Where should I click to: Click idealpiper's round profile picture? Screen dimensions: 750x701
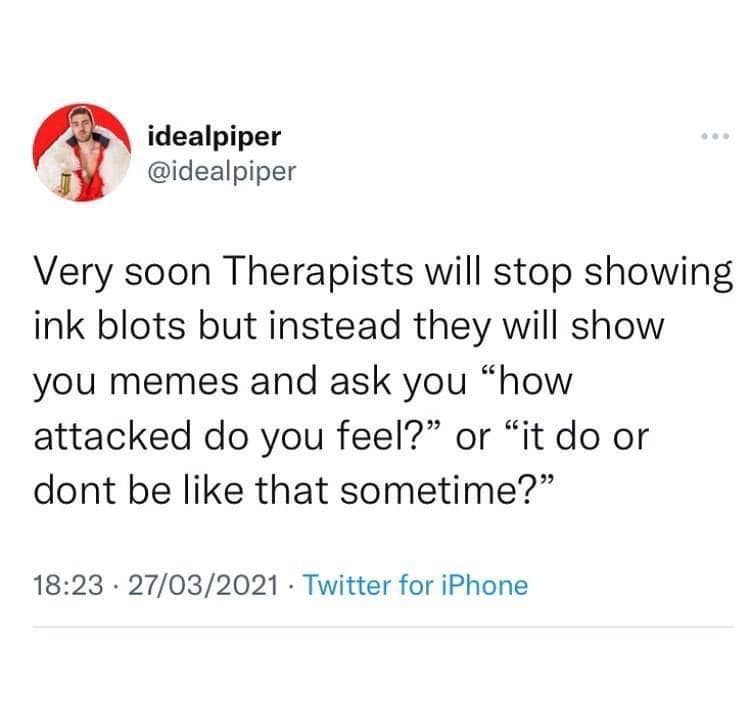[x=82, y=153]
